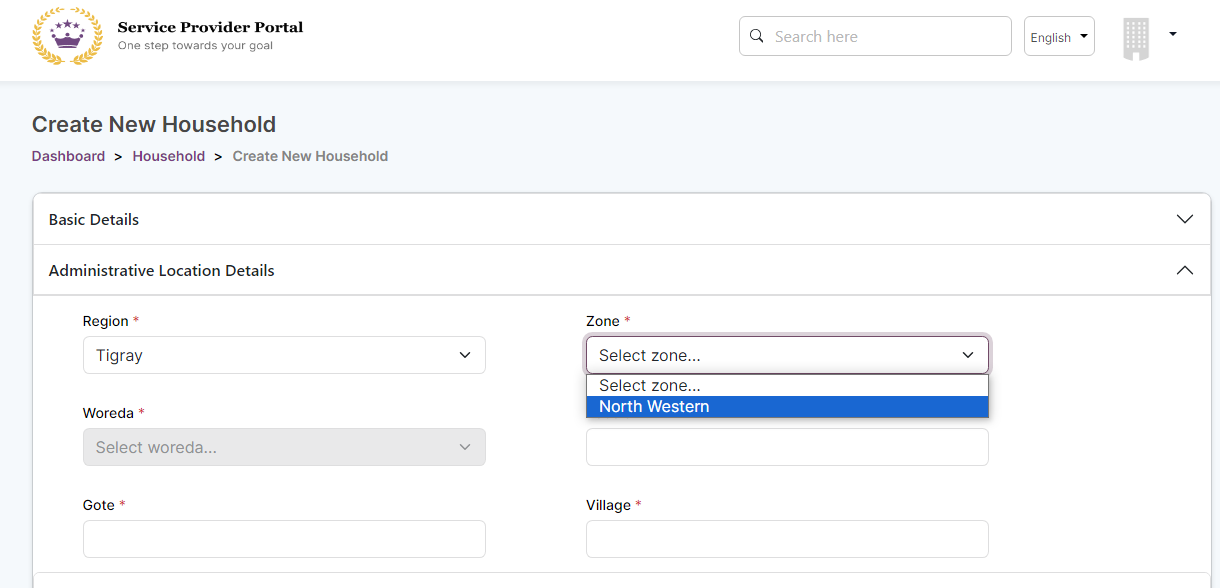Click the Create New Household breadcrumb
The image size is (1220, 588).
[x=310, y=156]
